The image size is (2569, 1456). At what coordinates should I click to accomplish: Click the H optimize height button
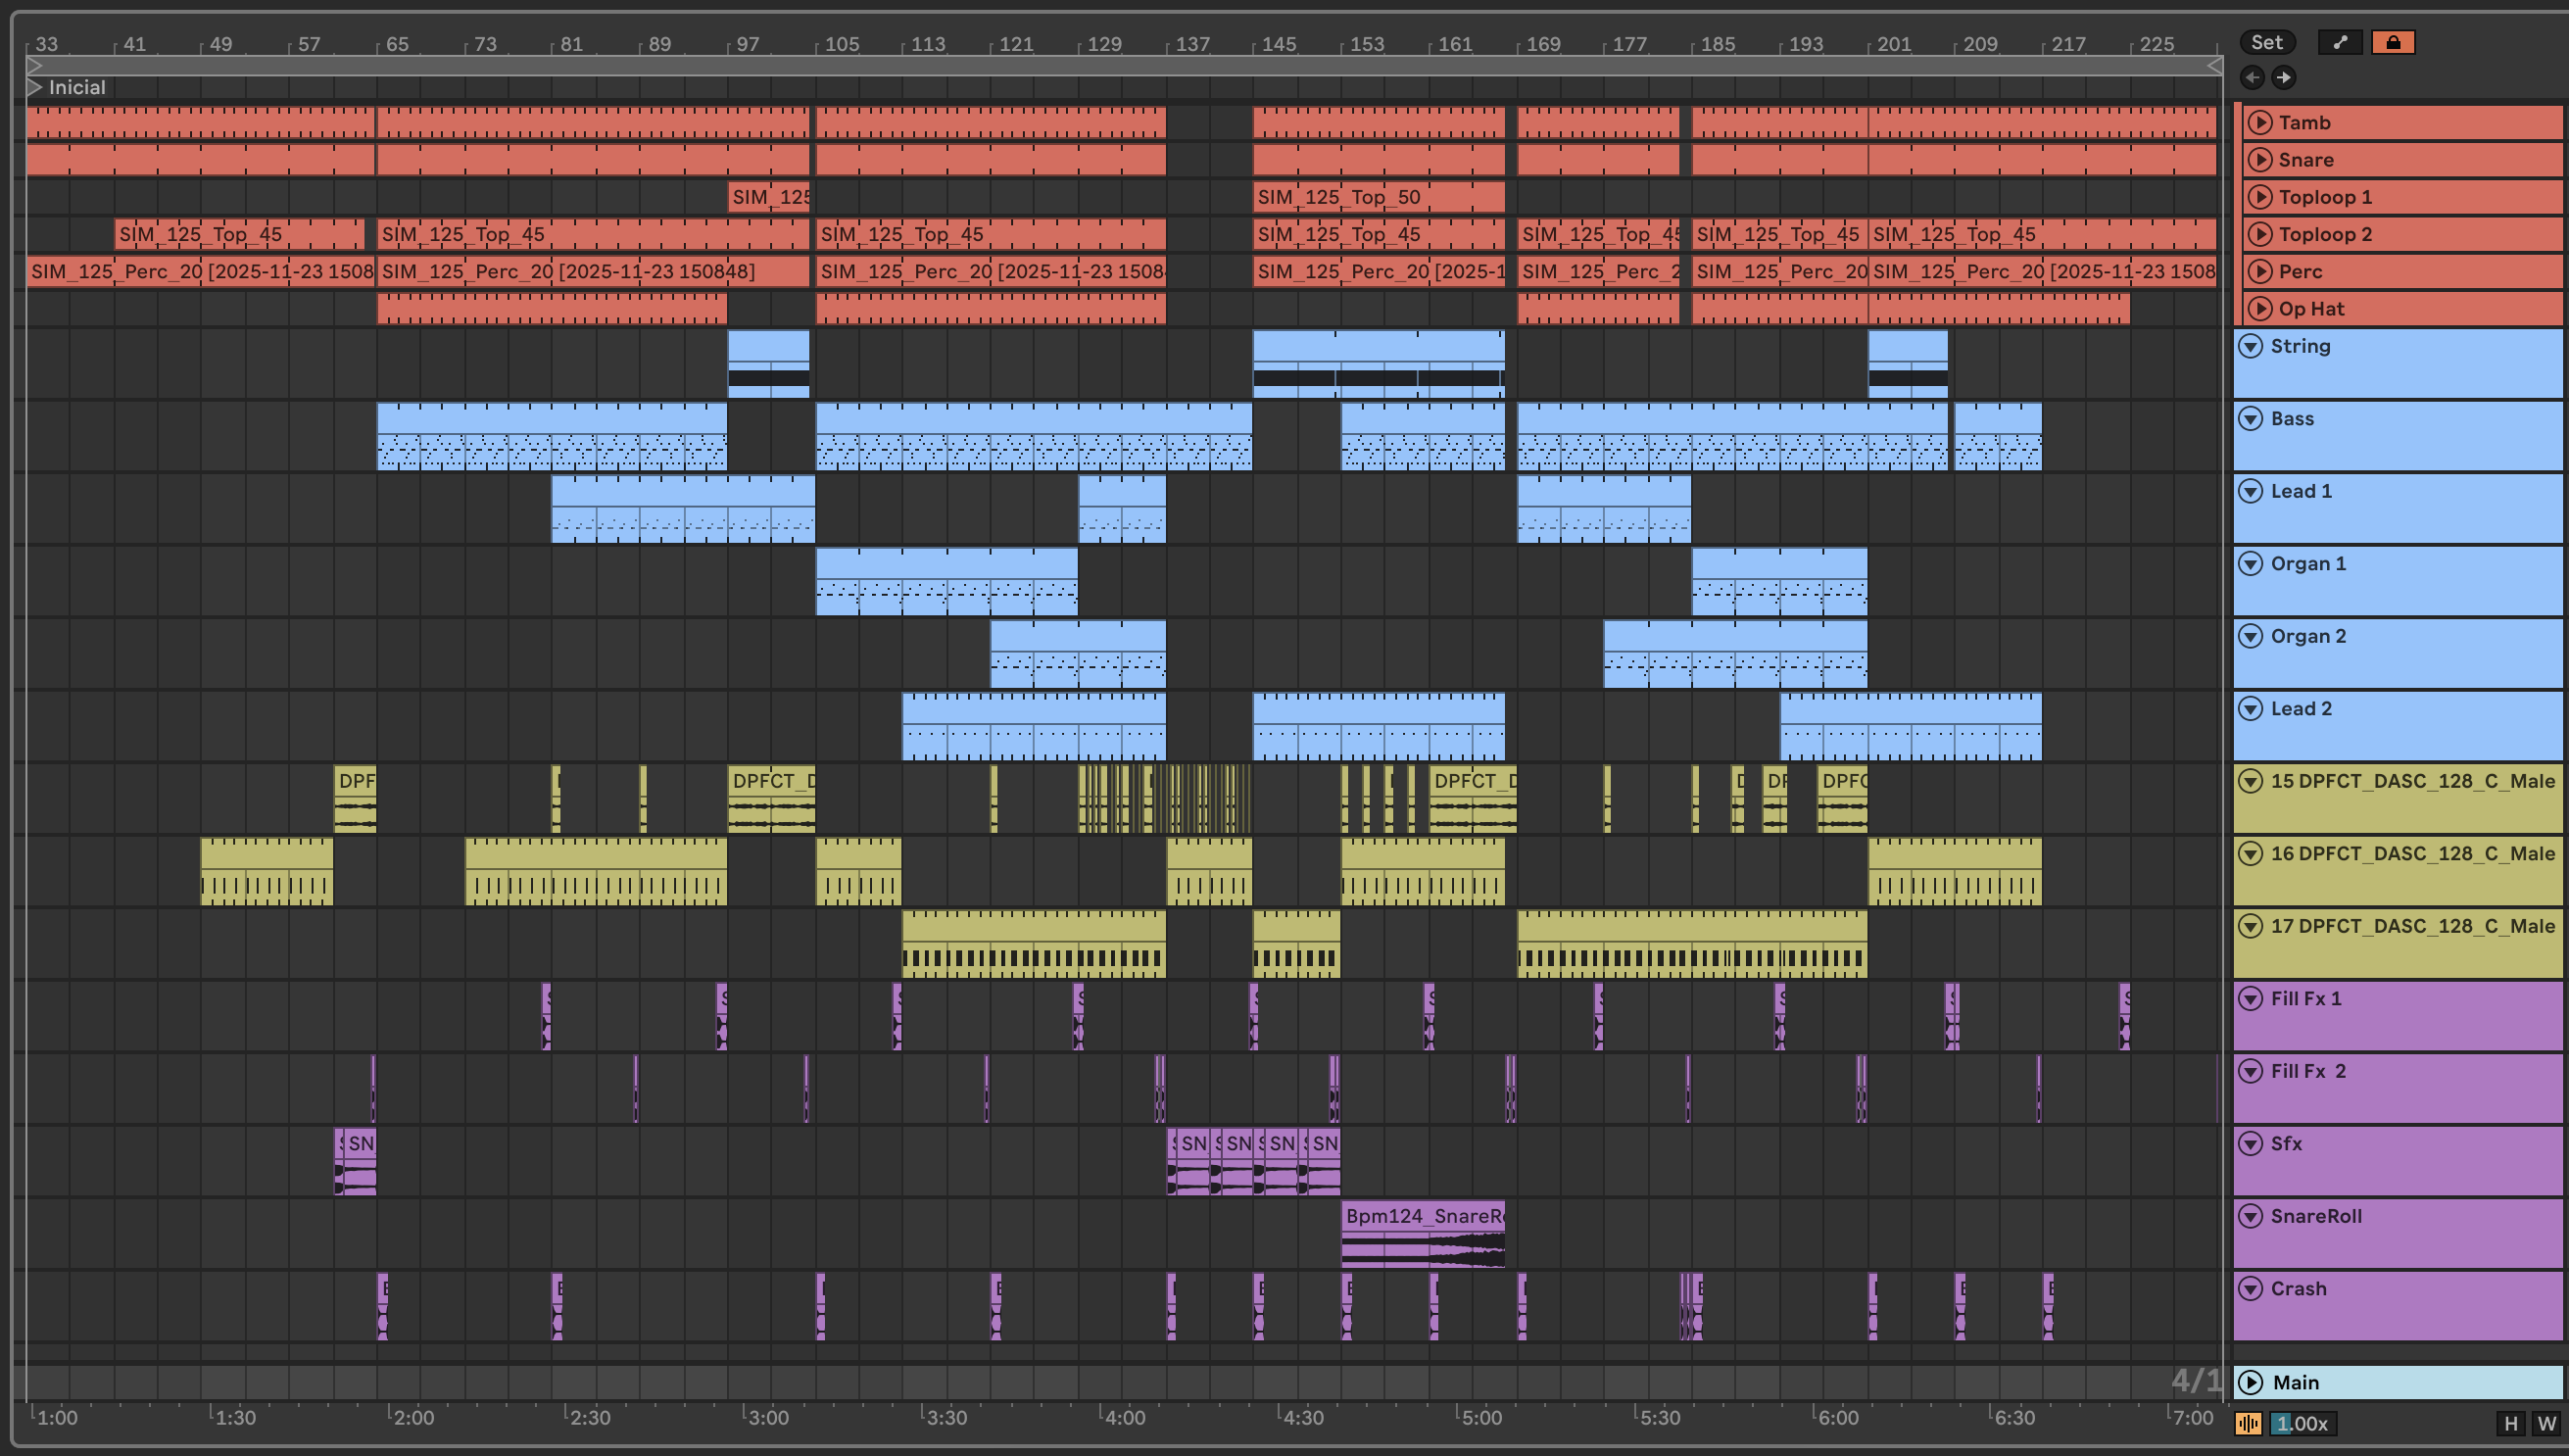(2510, 1423)
